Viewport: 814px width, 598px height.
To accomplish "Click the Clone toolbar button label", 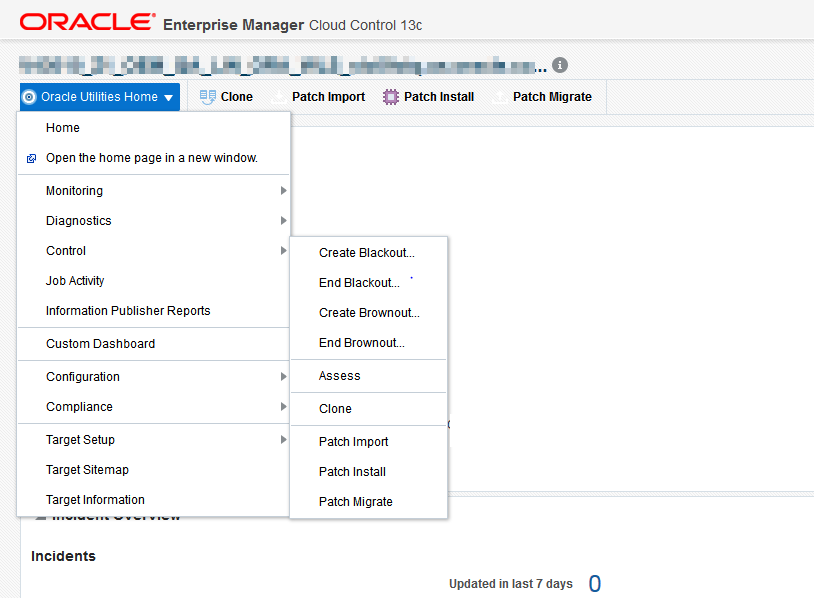I will (237, 97).
